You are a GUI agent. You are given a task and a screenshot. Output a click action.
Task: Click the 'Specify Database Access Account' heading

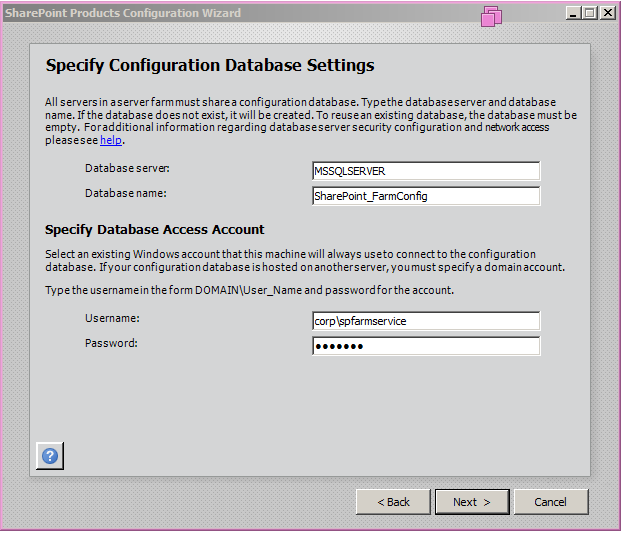pos(154,230)
